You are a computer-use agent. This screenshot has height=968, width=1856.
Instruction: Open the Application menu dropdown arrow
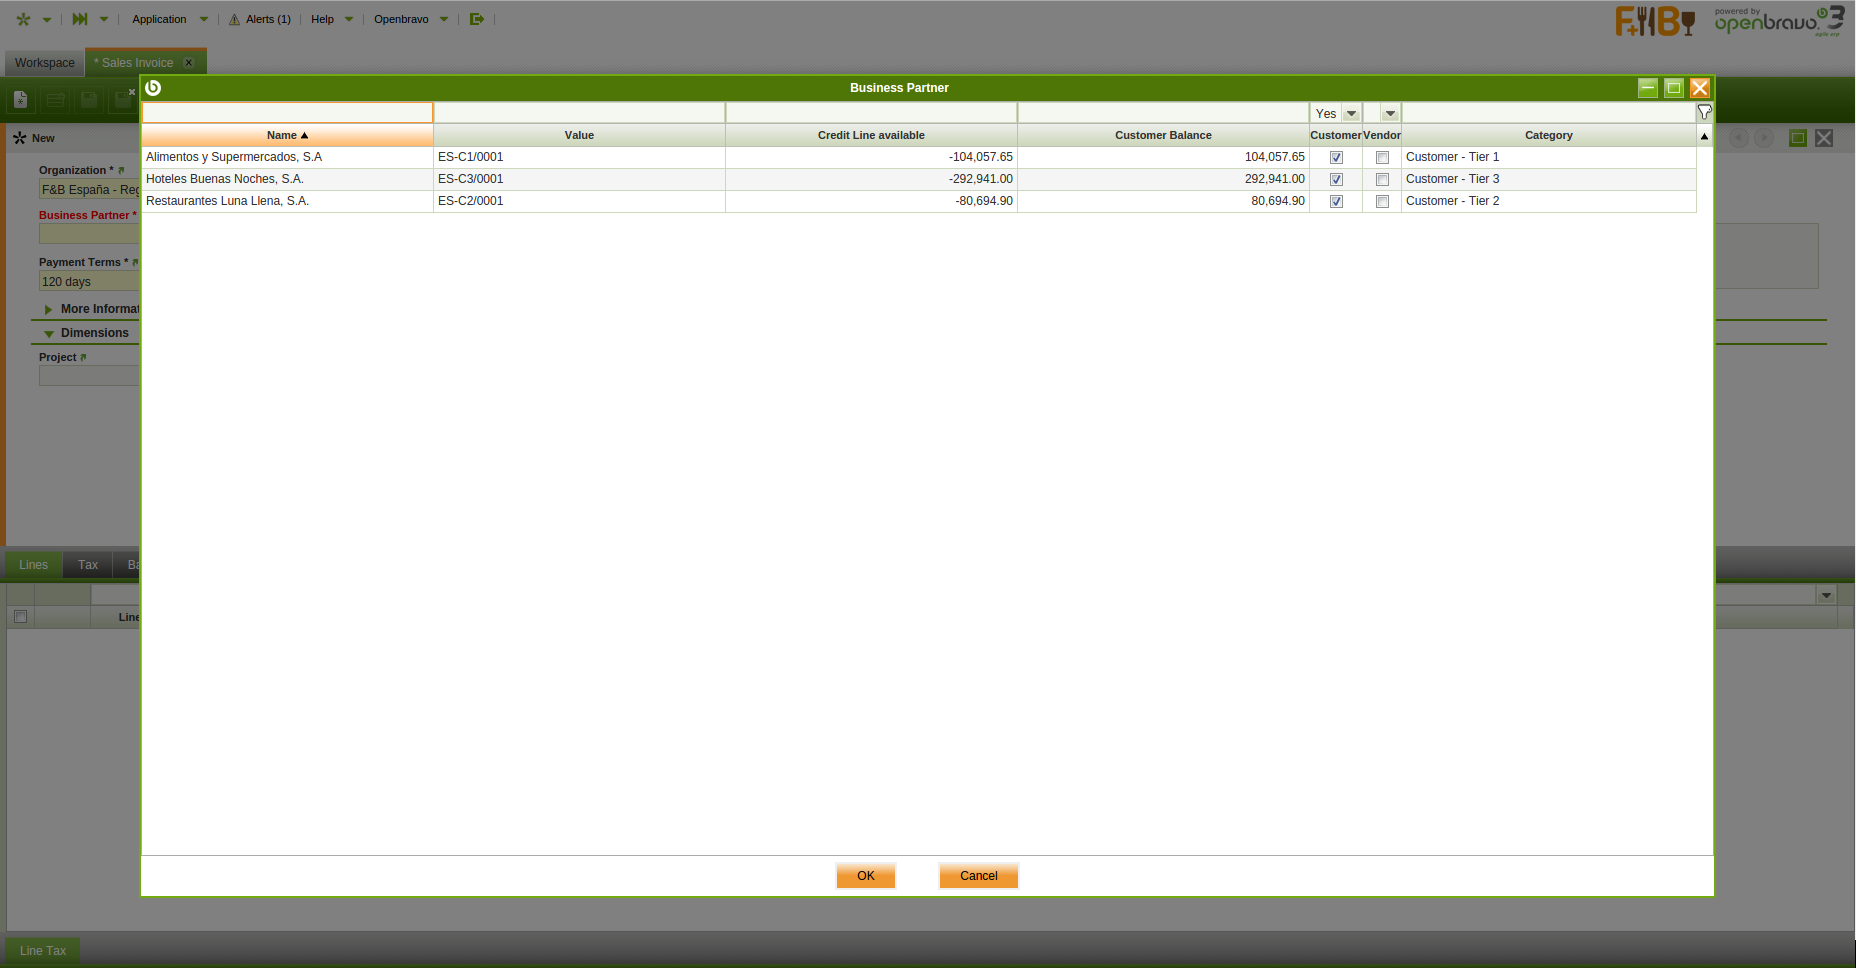click(204, 19)
